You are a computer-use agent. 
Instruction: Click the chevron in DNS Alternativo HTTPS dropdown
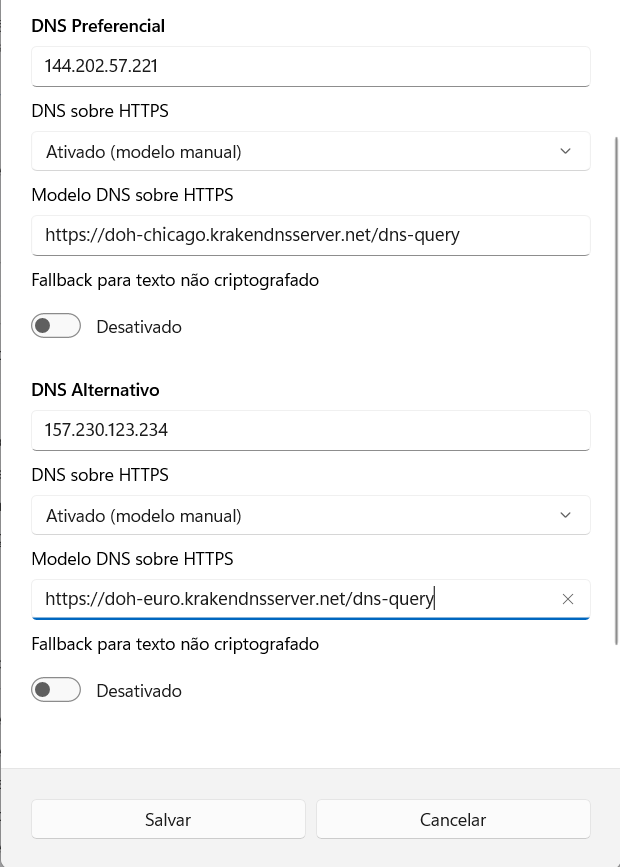coord(565,515)
